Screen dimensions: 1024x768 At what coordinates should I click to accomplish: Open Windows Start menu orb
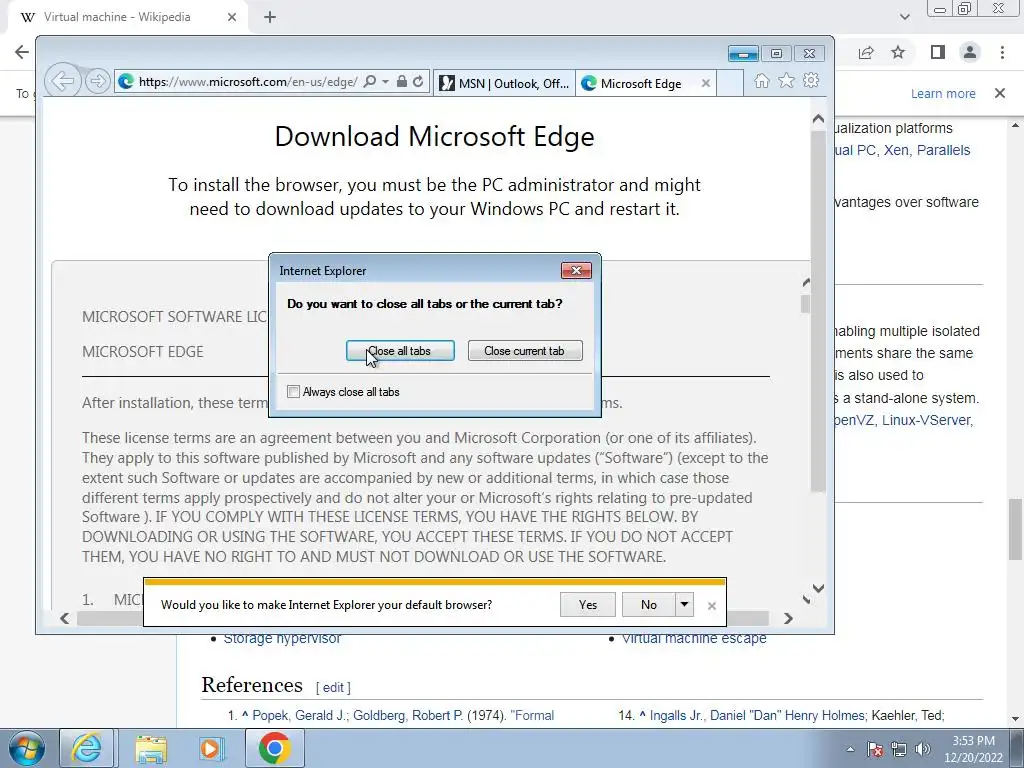26,748
